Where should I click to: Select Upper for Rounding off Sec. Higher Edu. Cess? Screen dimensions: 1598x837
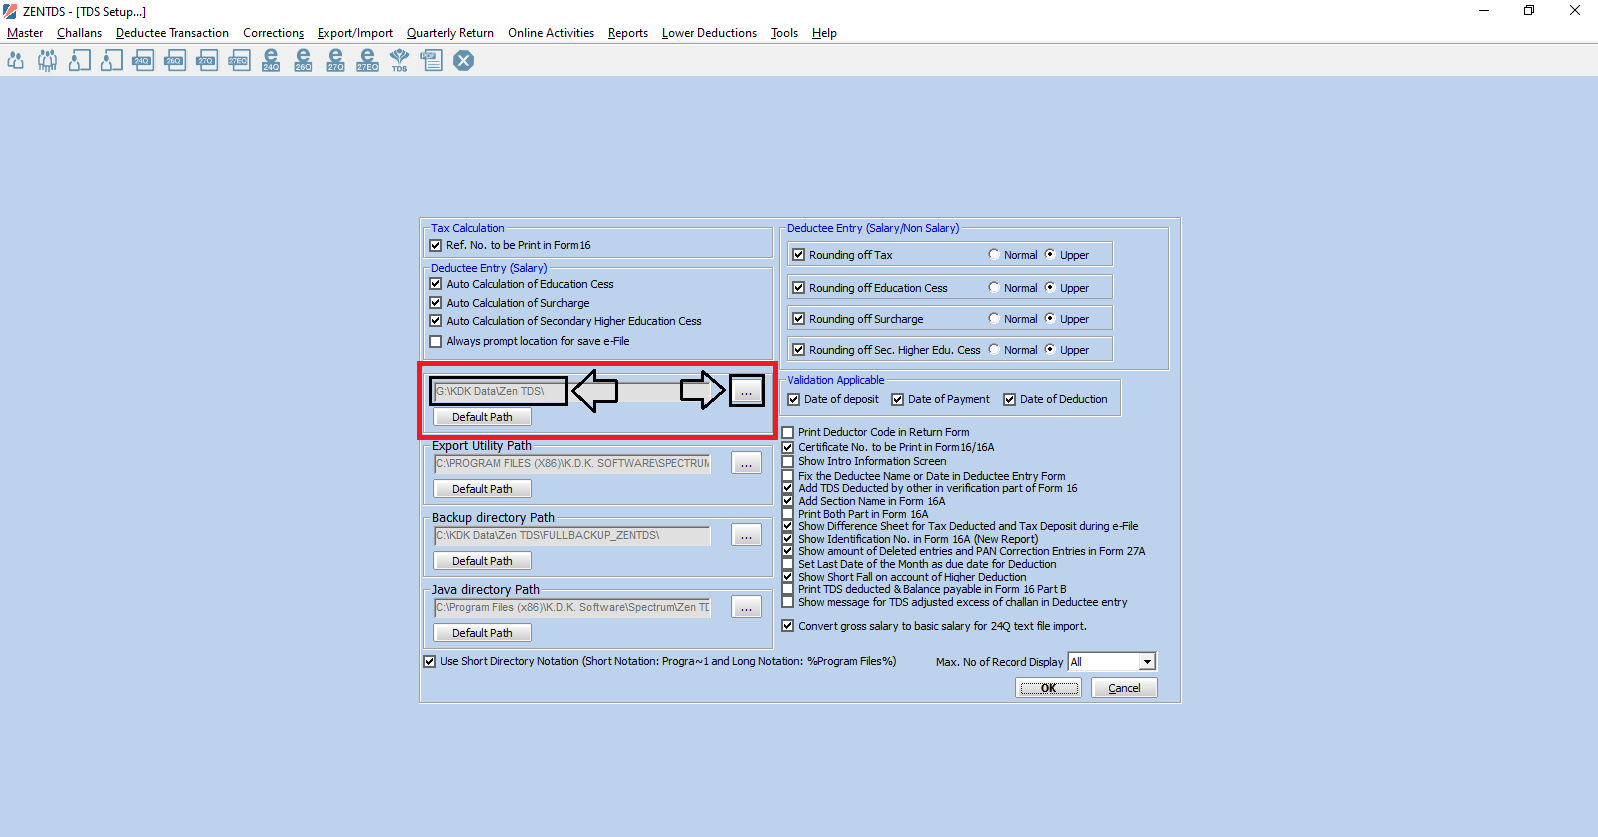coord(1049,349)
